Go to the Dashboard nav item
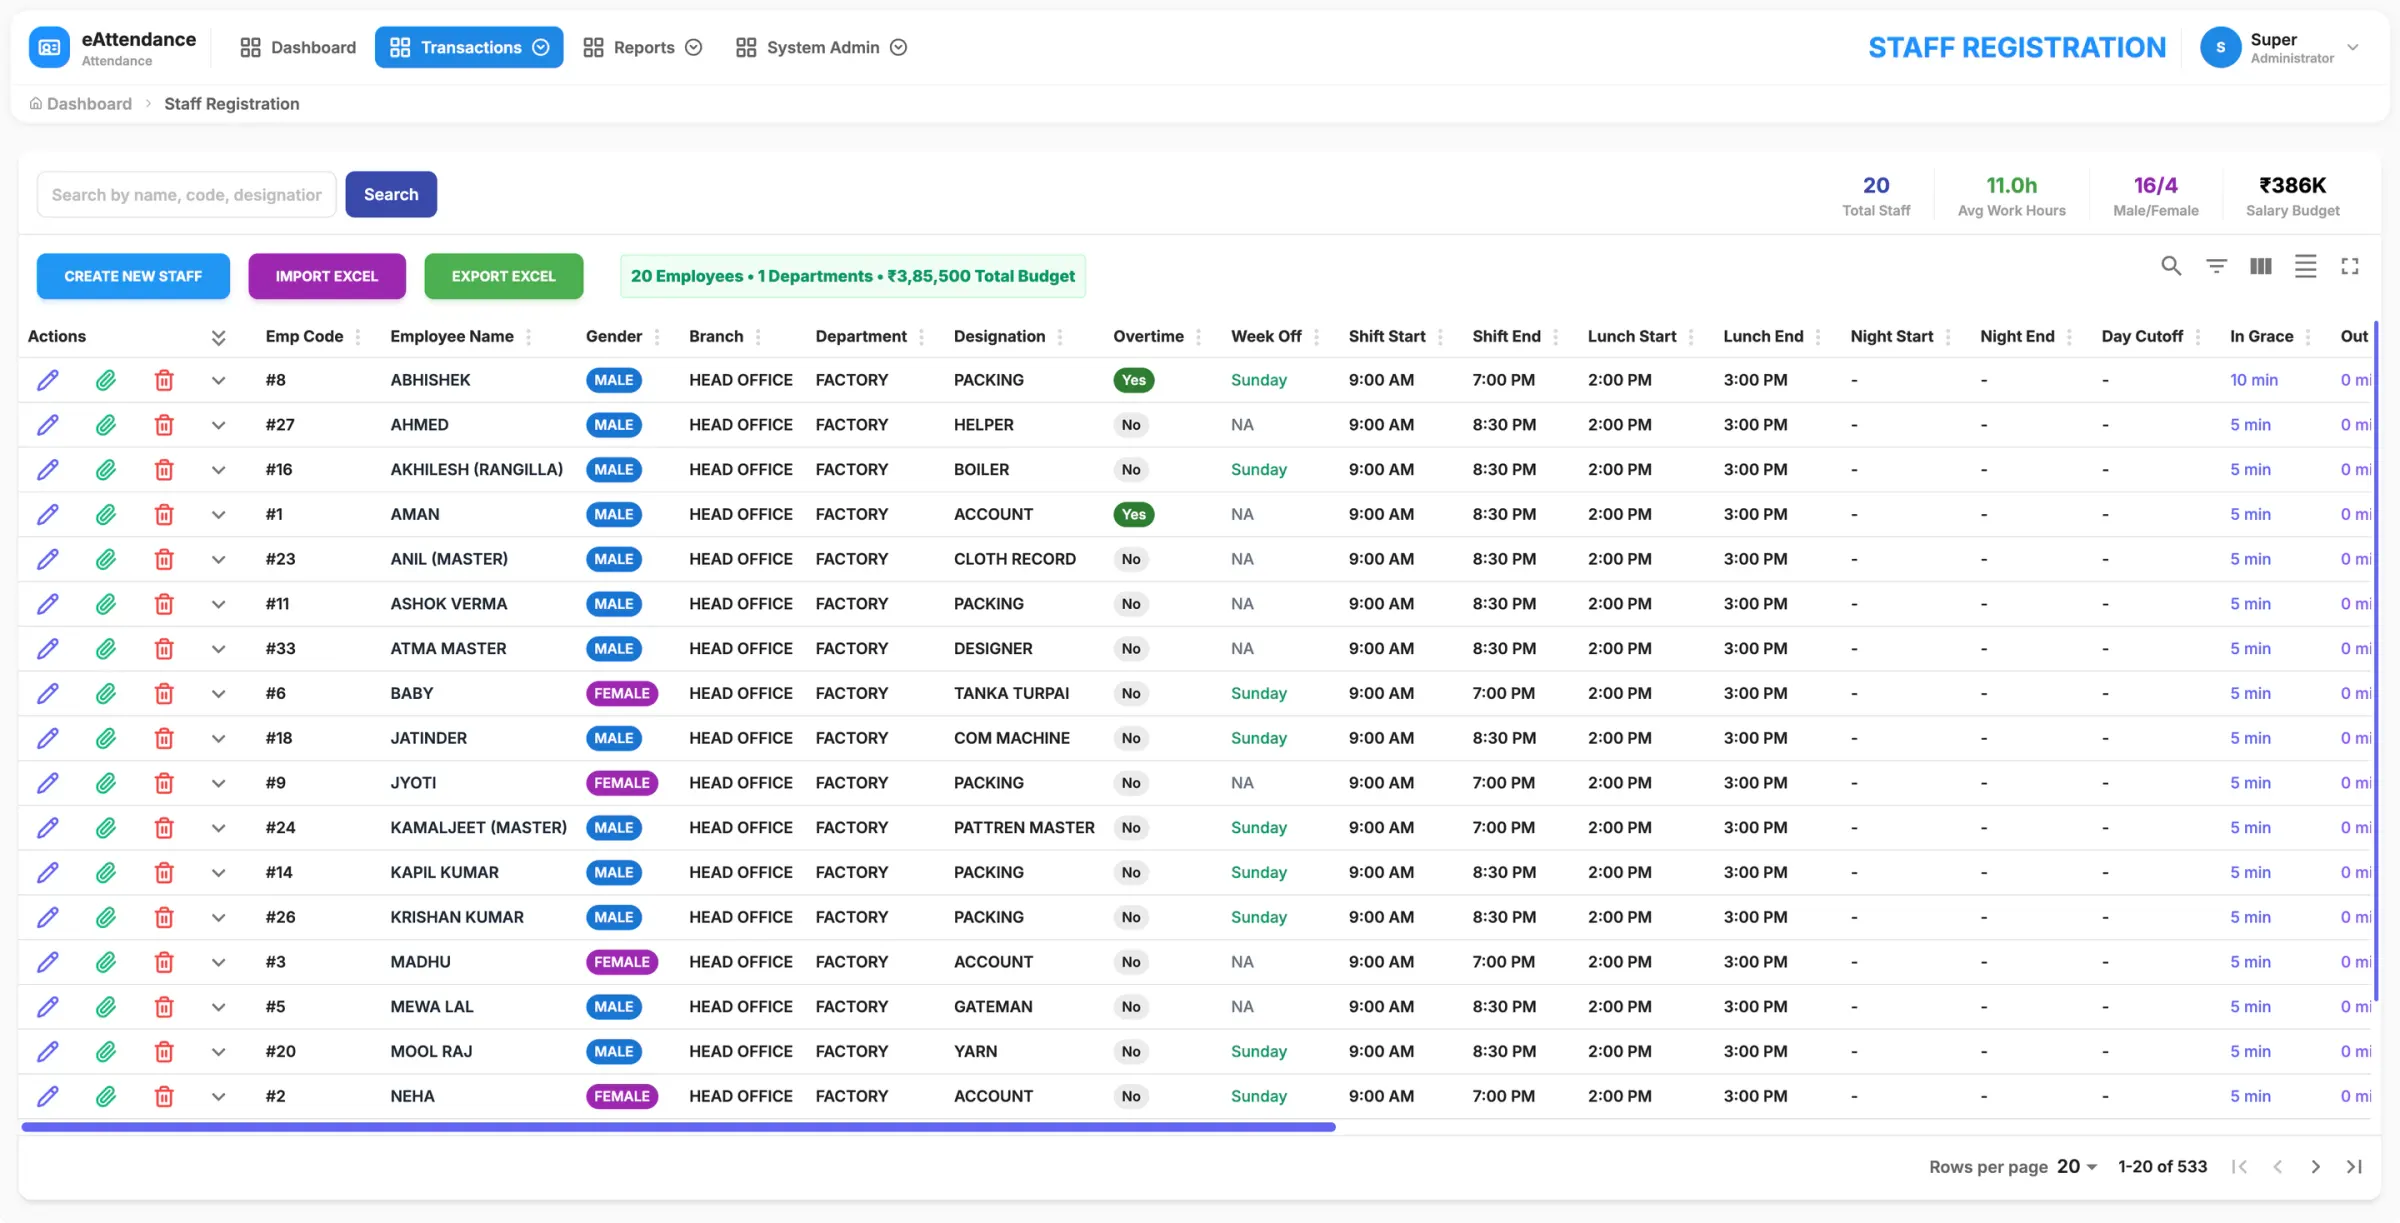The image size is (2400, 1223). (298, 47)
